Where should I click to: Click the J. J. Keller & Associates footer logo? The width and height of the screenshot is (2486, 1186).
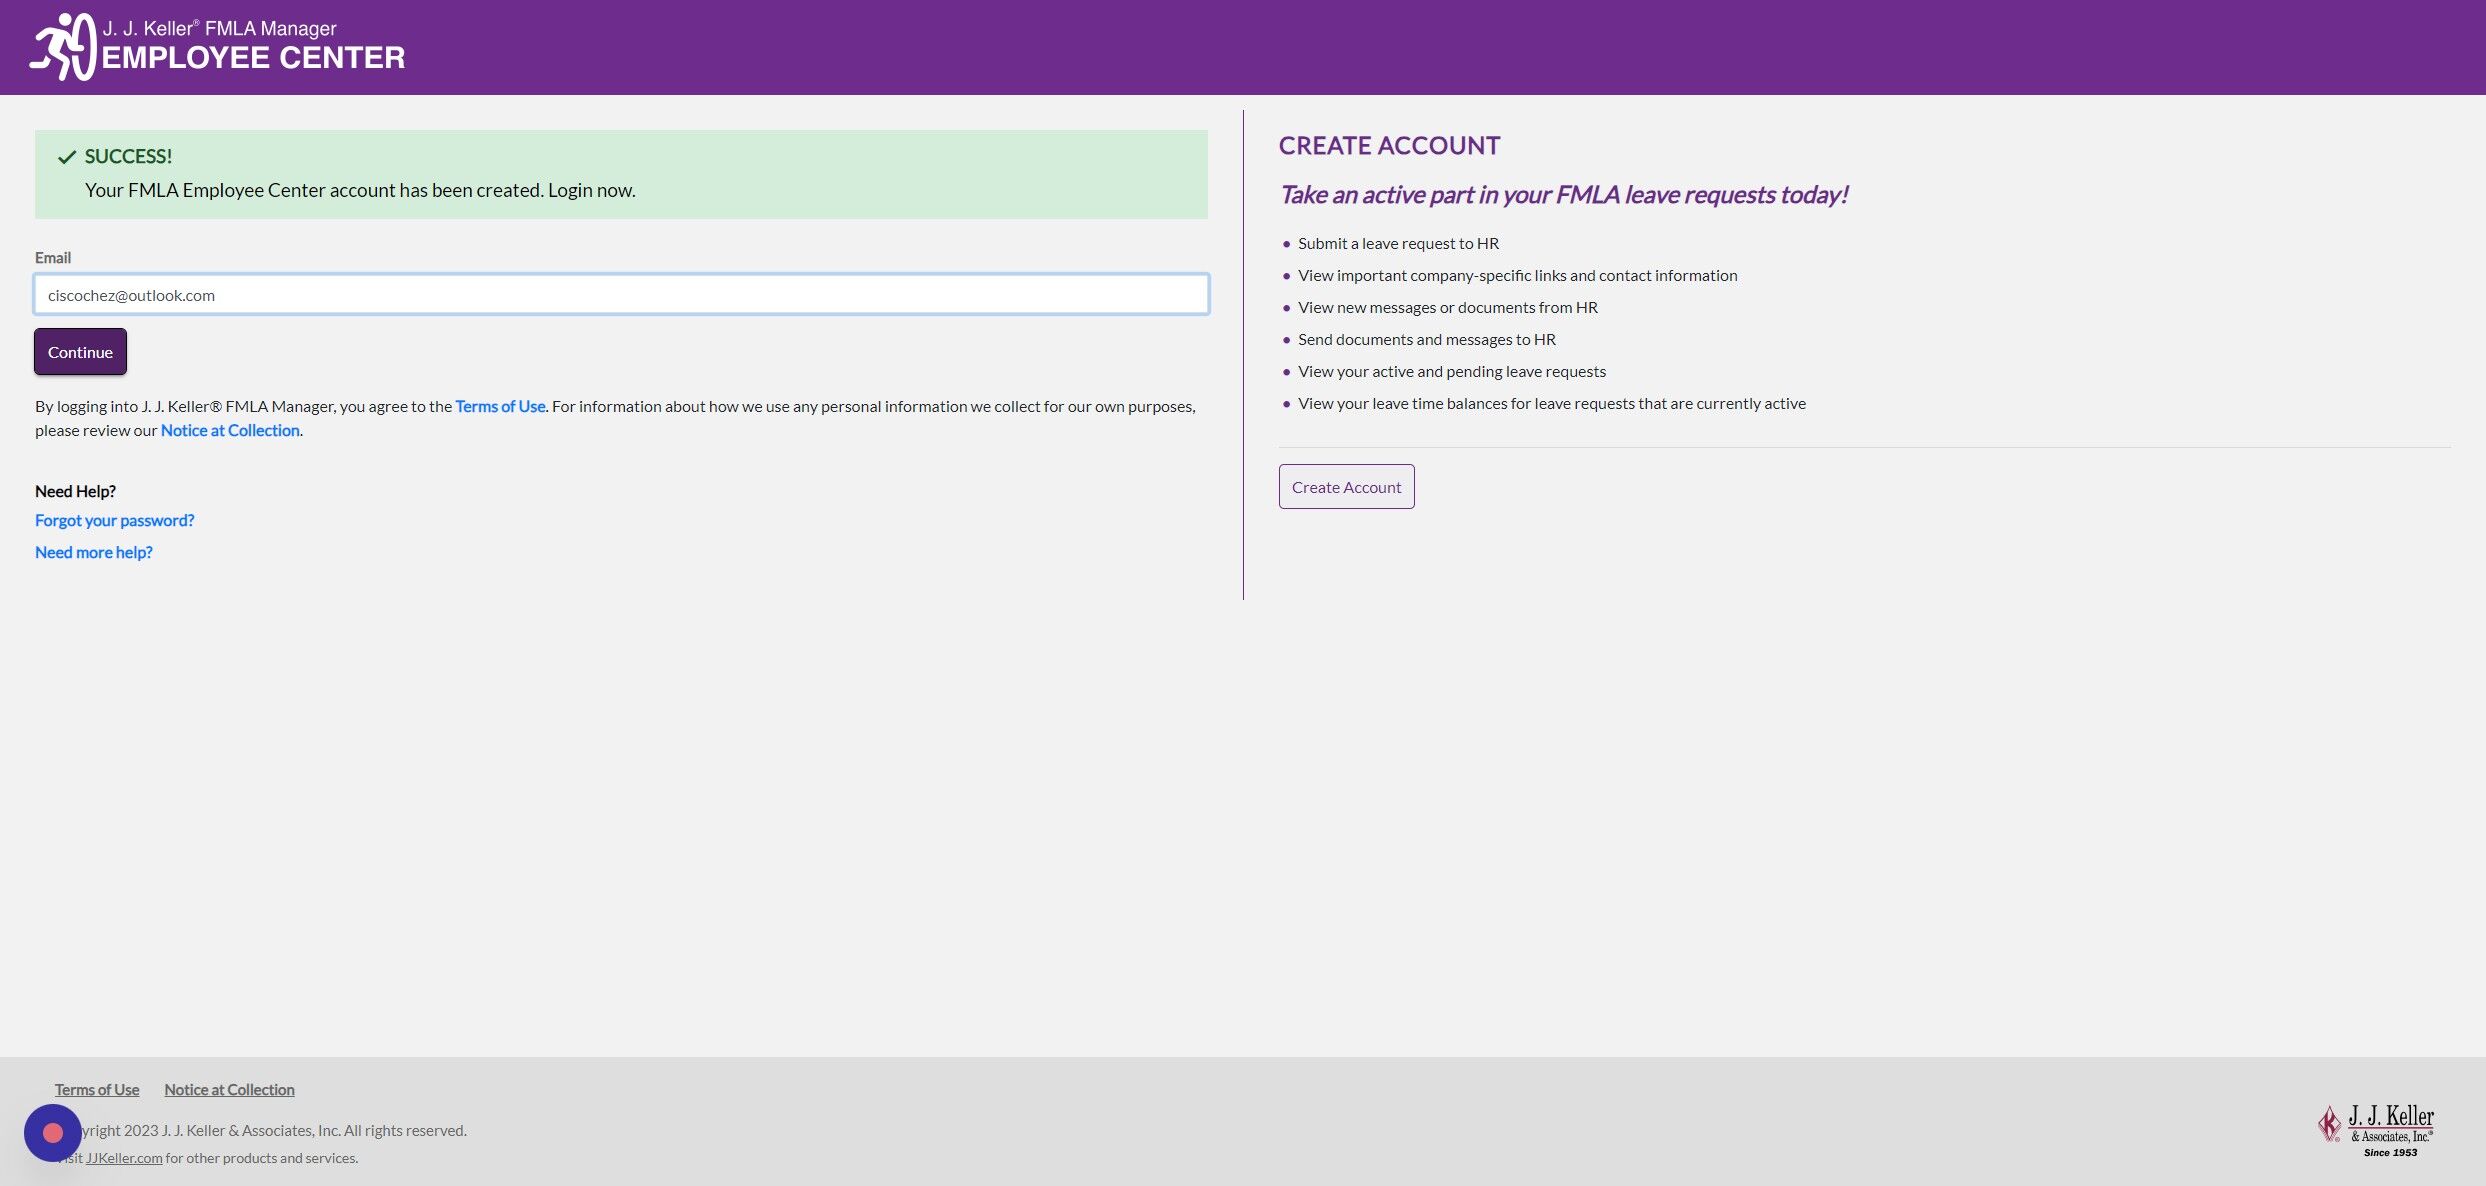coord(2377,1131)
